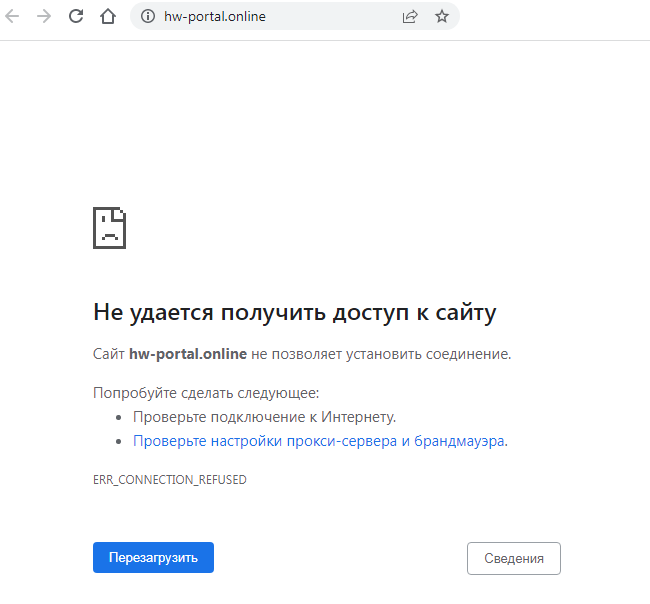Go to the Home page icon
This screenshot has height=604, width=650.
click(108, 16)
